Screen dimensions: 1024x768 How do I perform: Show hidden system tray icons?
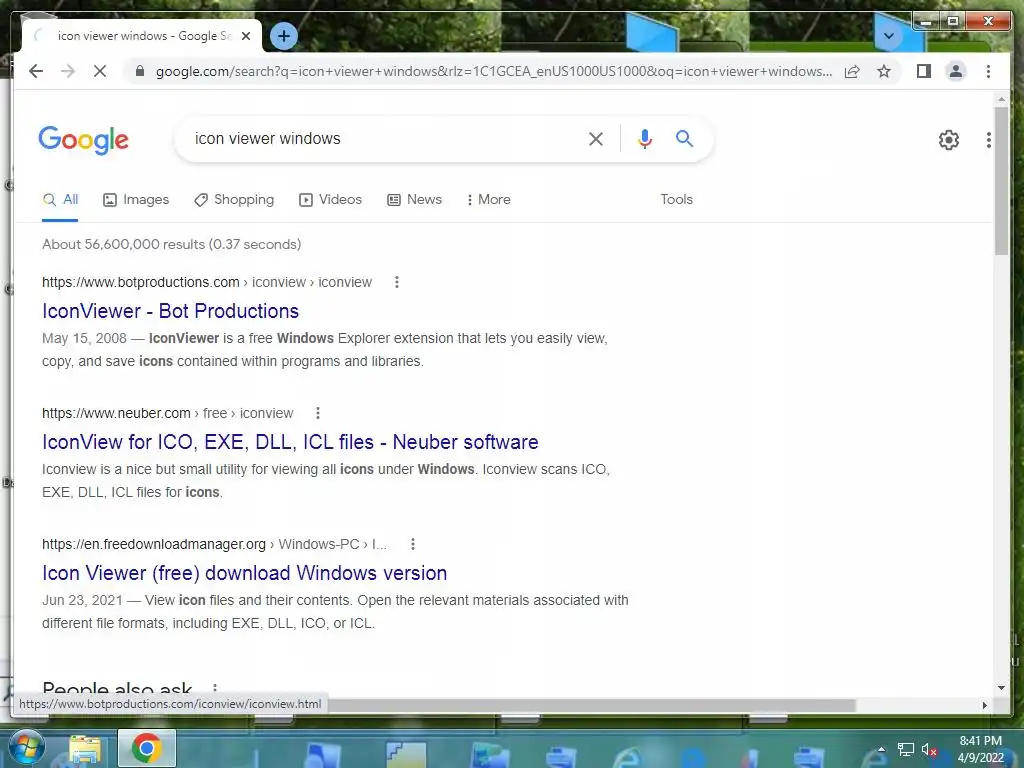[x=881, y=749]
